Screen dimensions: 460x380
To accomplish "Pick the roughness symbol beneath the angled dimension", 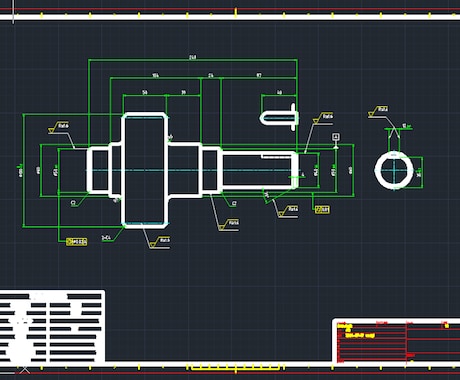I will click(x=288, y=212).
